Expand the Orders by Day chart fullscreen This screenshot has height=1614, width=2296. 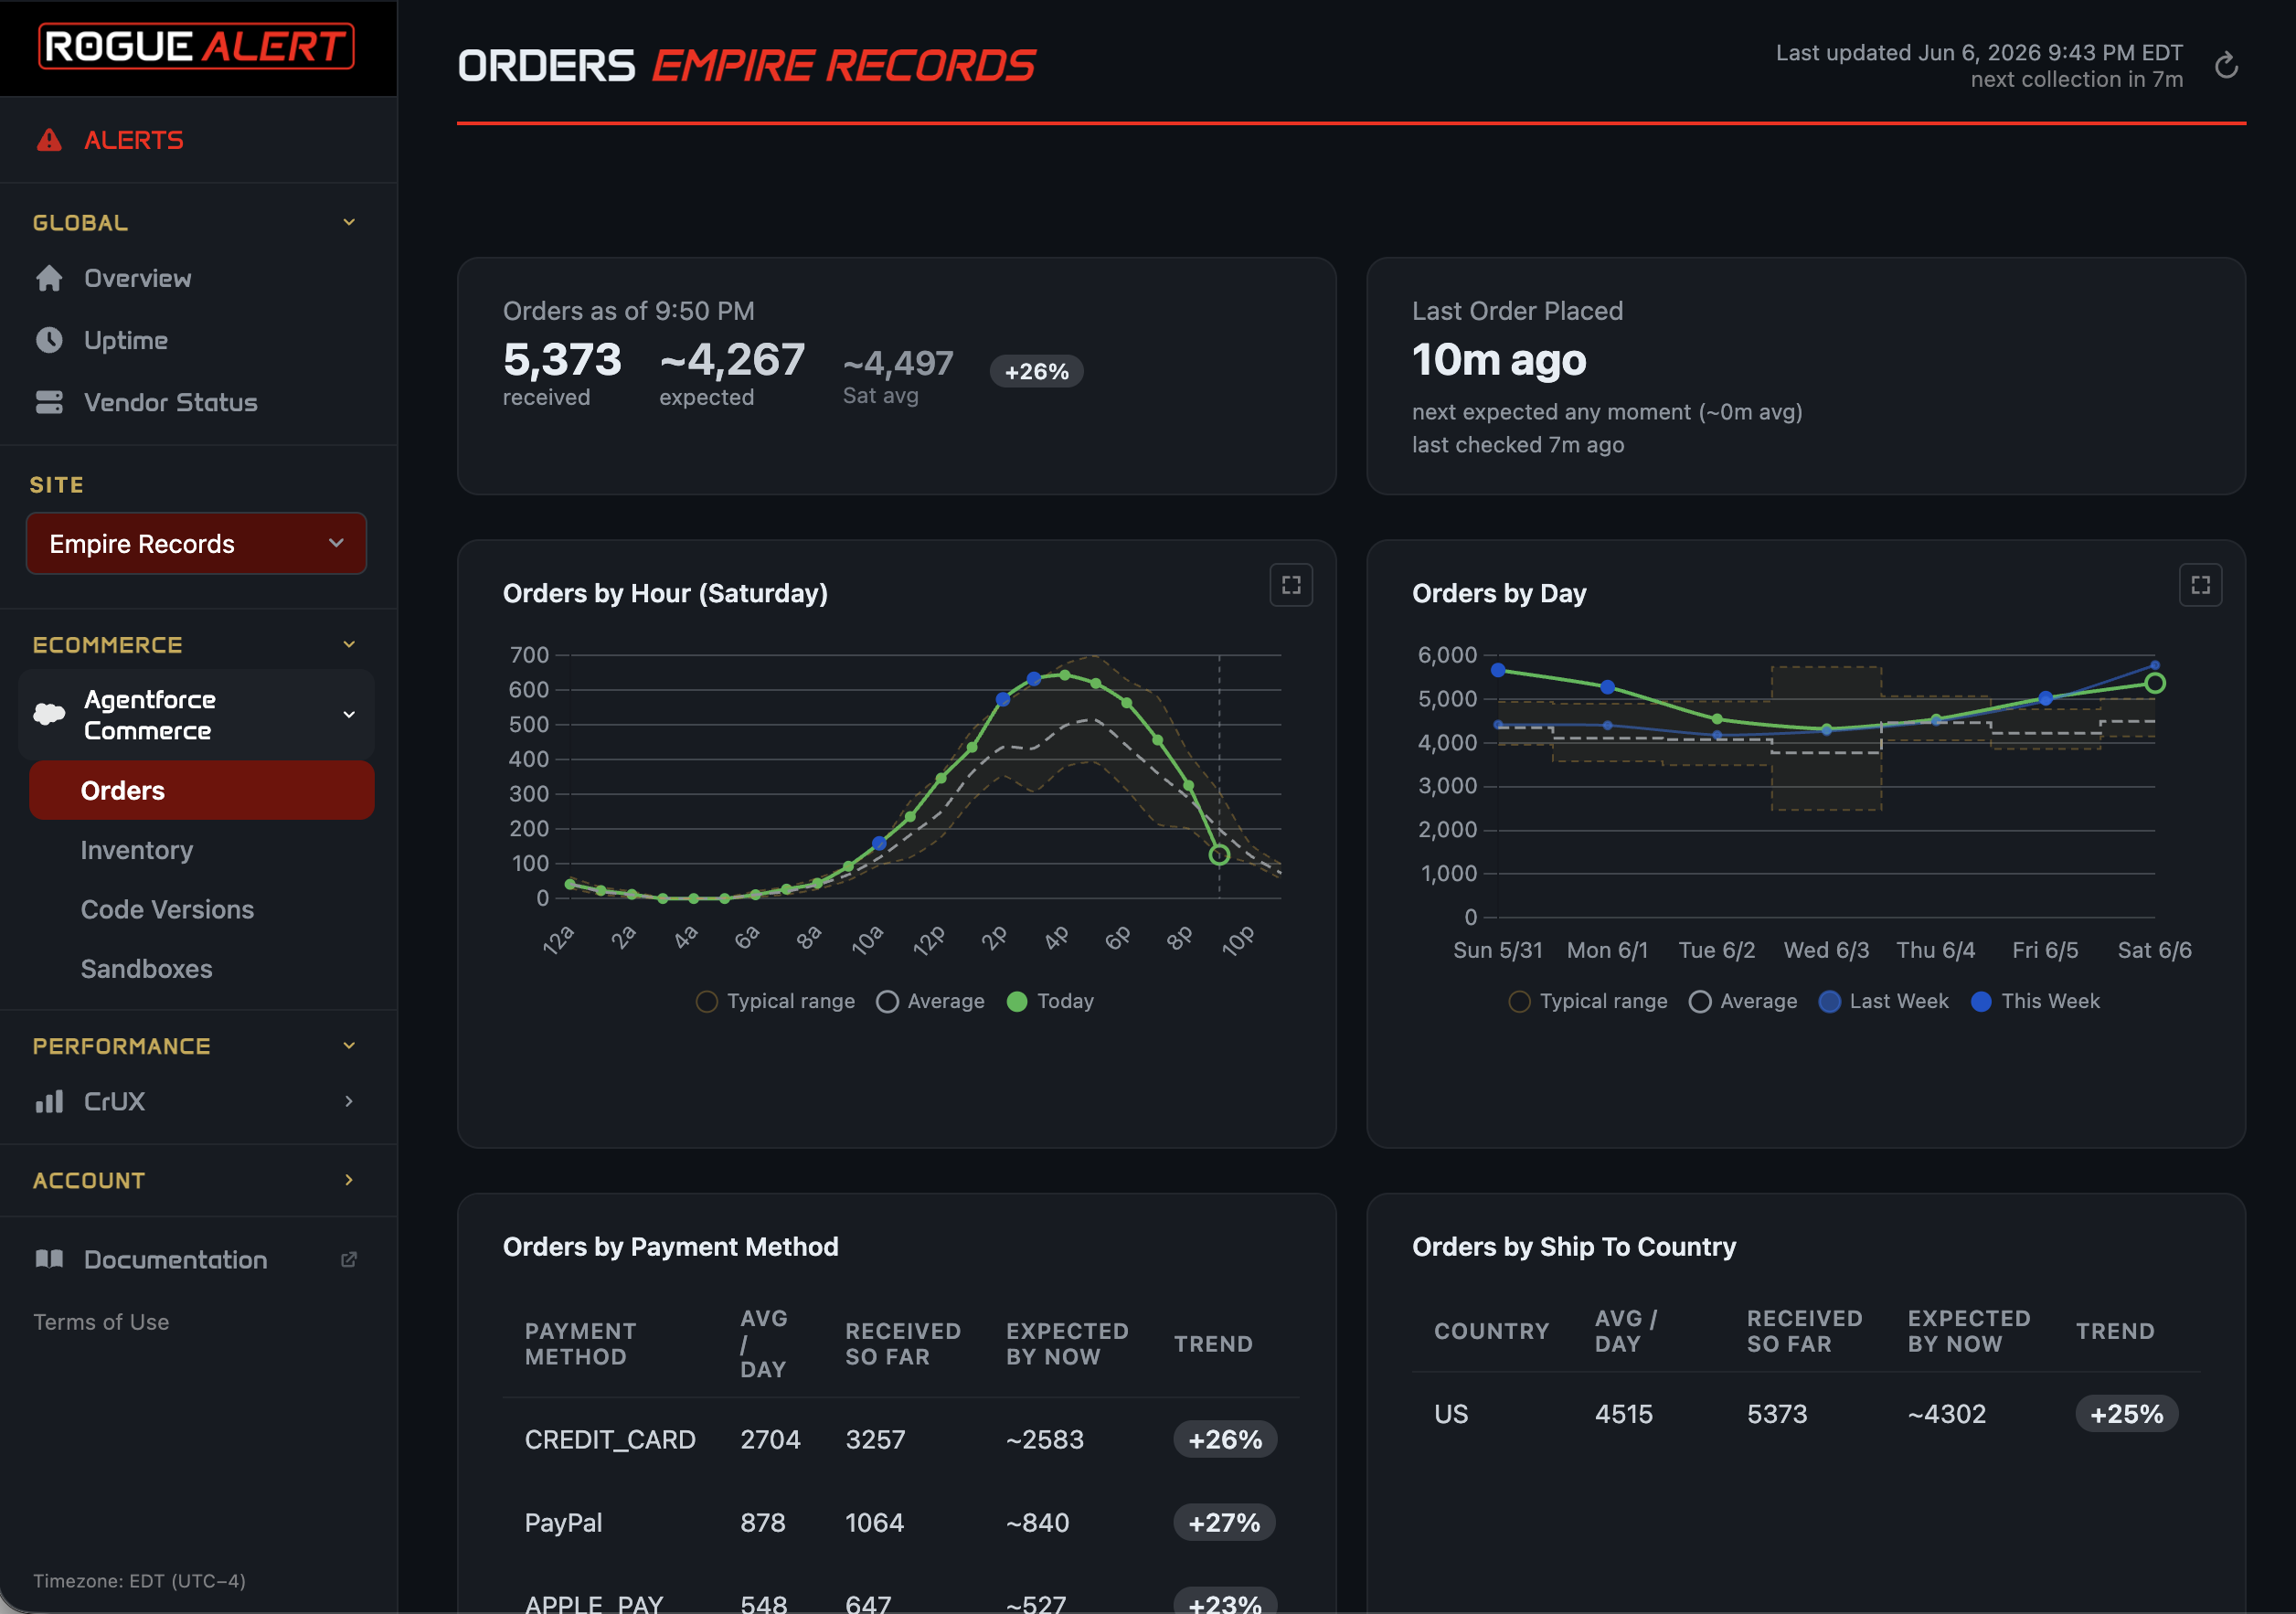(x=2200, y=585)
